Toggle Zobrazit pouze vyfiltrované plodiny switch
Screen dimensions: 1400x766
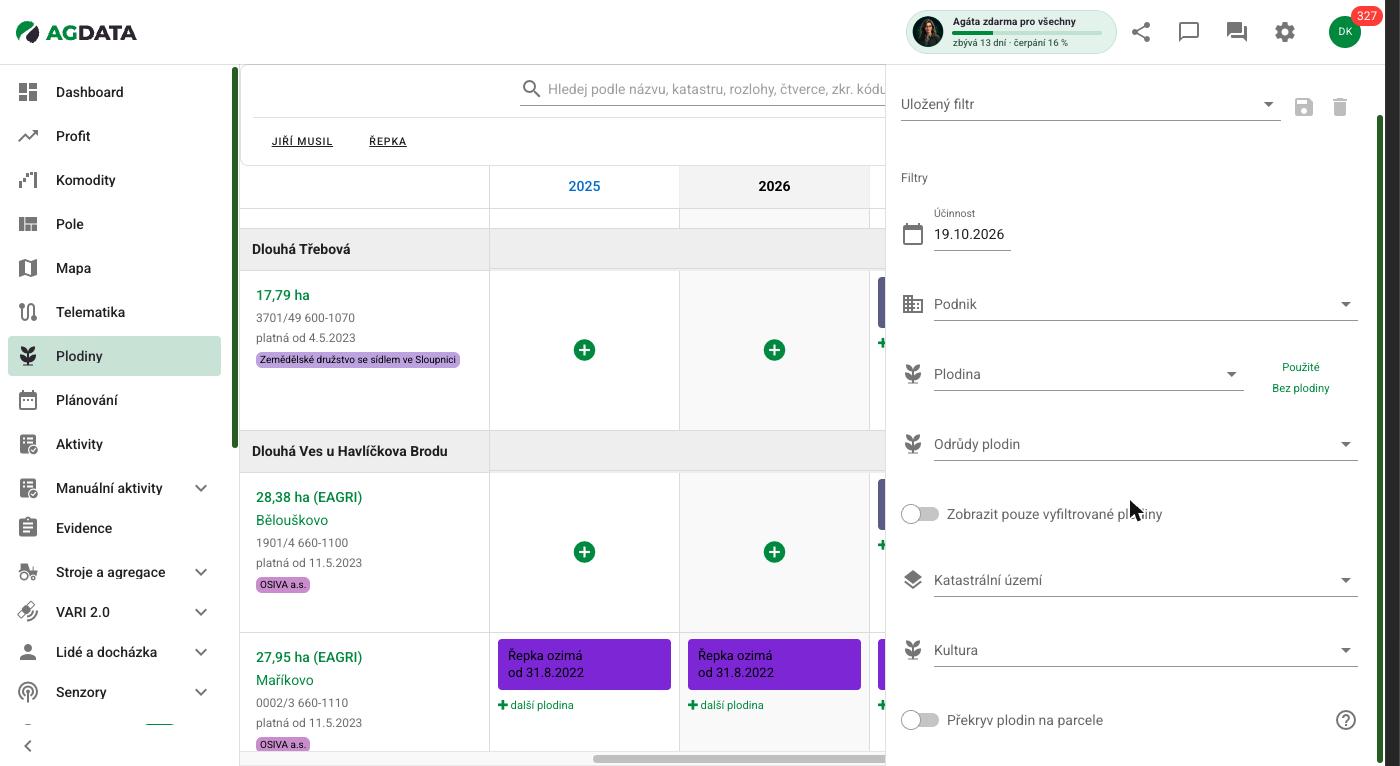[920, 514]
